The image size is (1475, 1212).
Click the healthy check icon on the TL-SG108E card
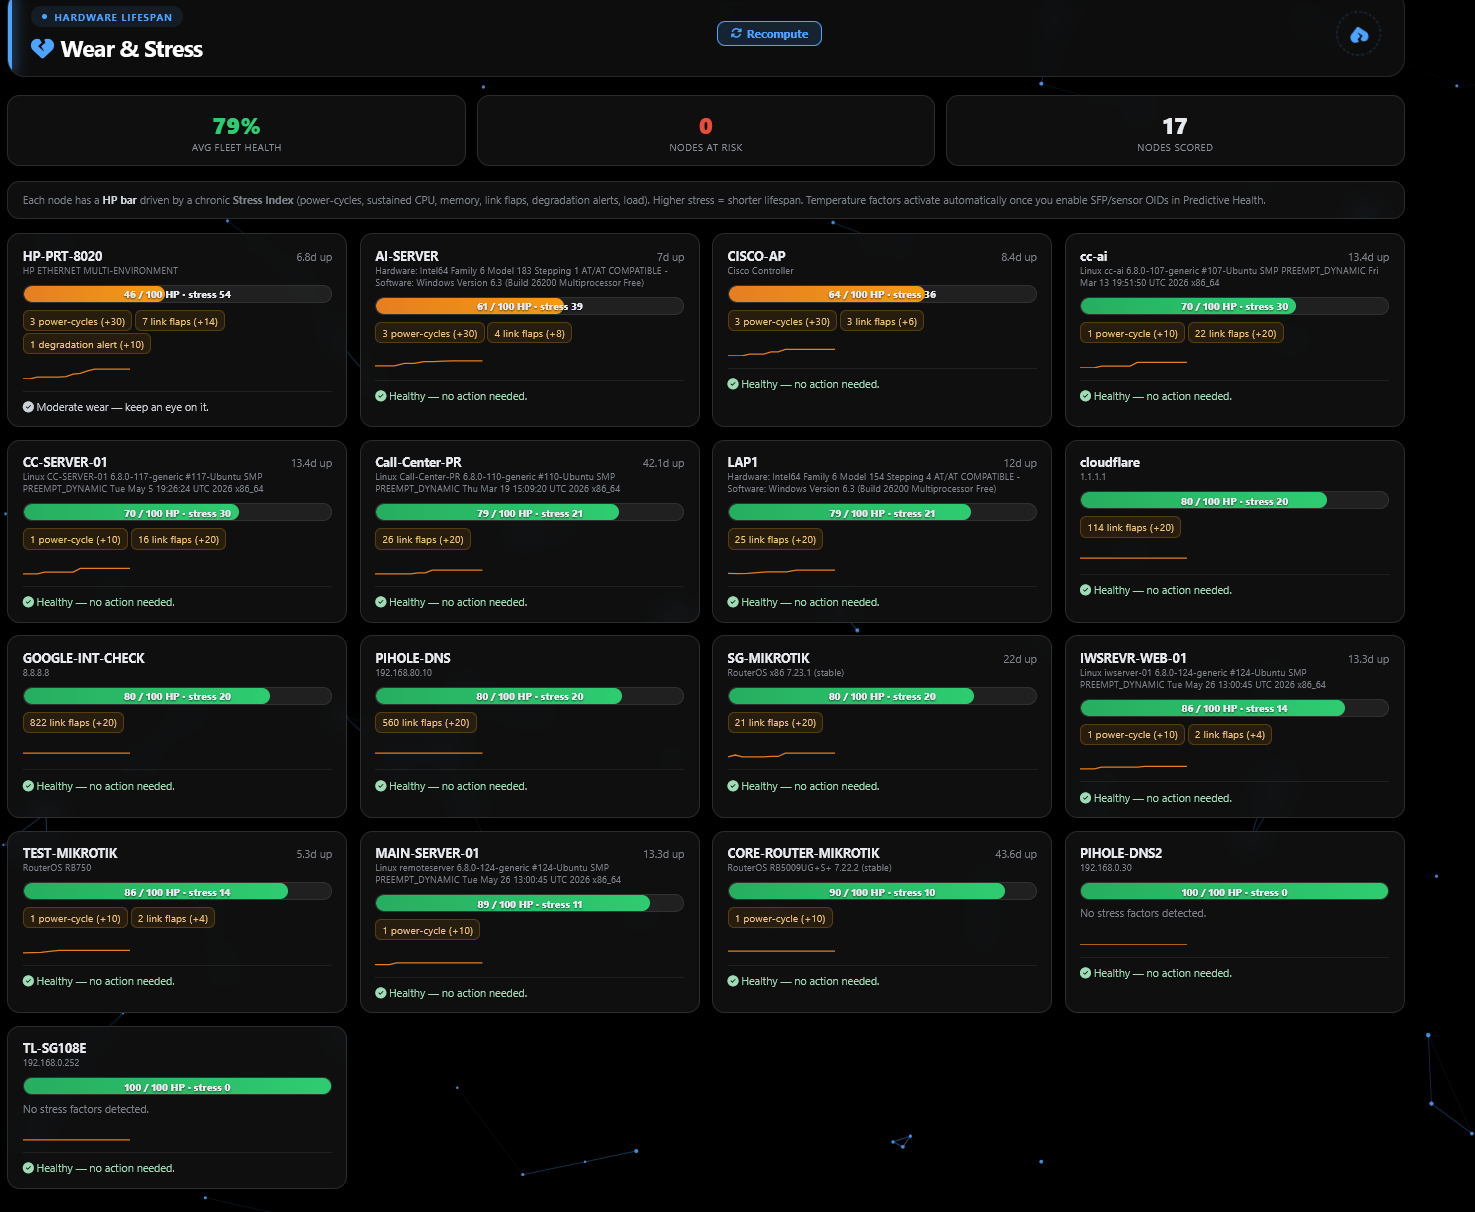[28, 1168]
